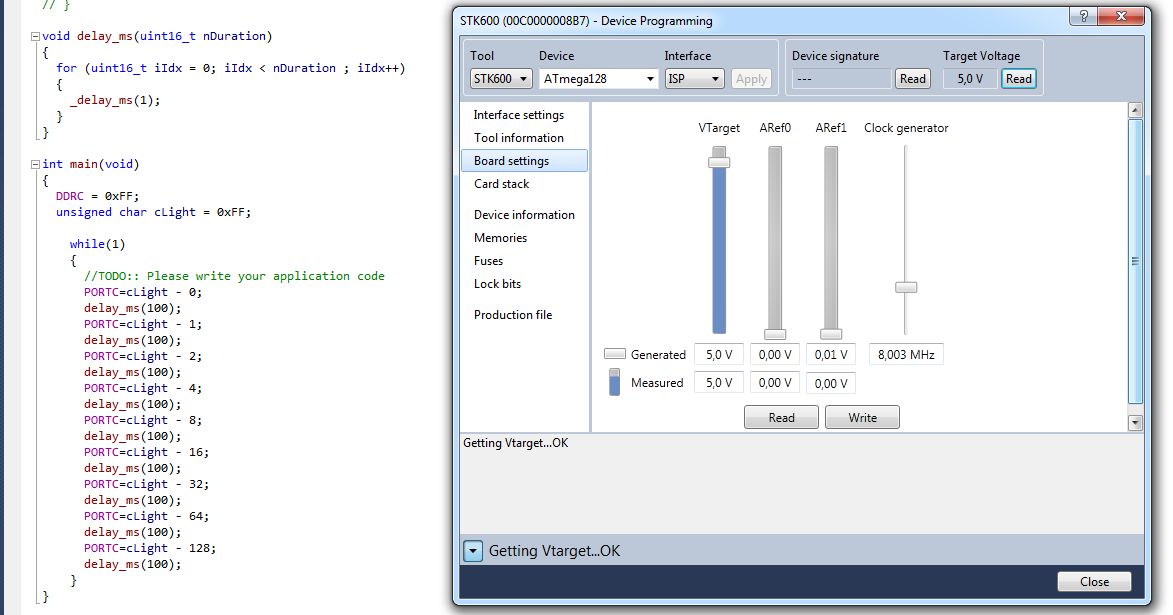Click the help question mark icon
Viewport: 1173px width, 615px height.
pos(1084,16)
